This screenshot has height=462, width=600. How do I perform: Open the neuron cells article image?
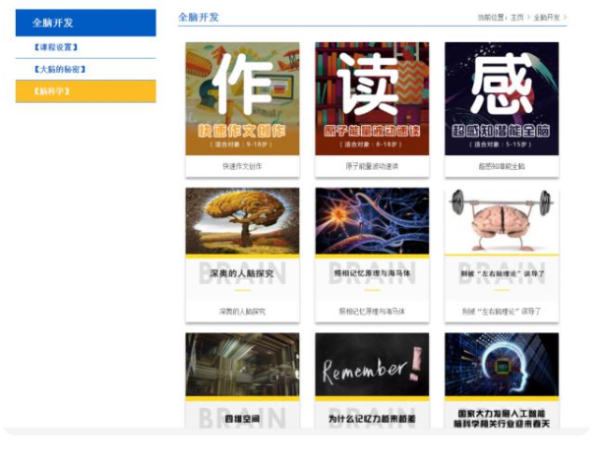point(372,221)
